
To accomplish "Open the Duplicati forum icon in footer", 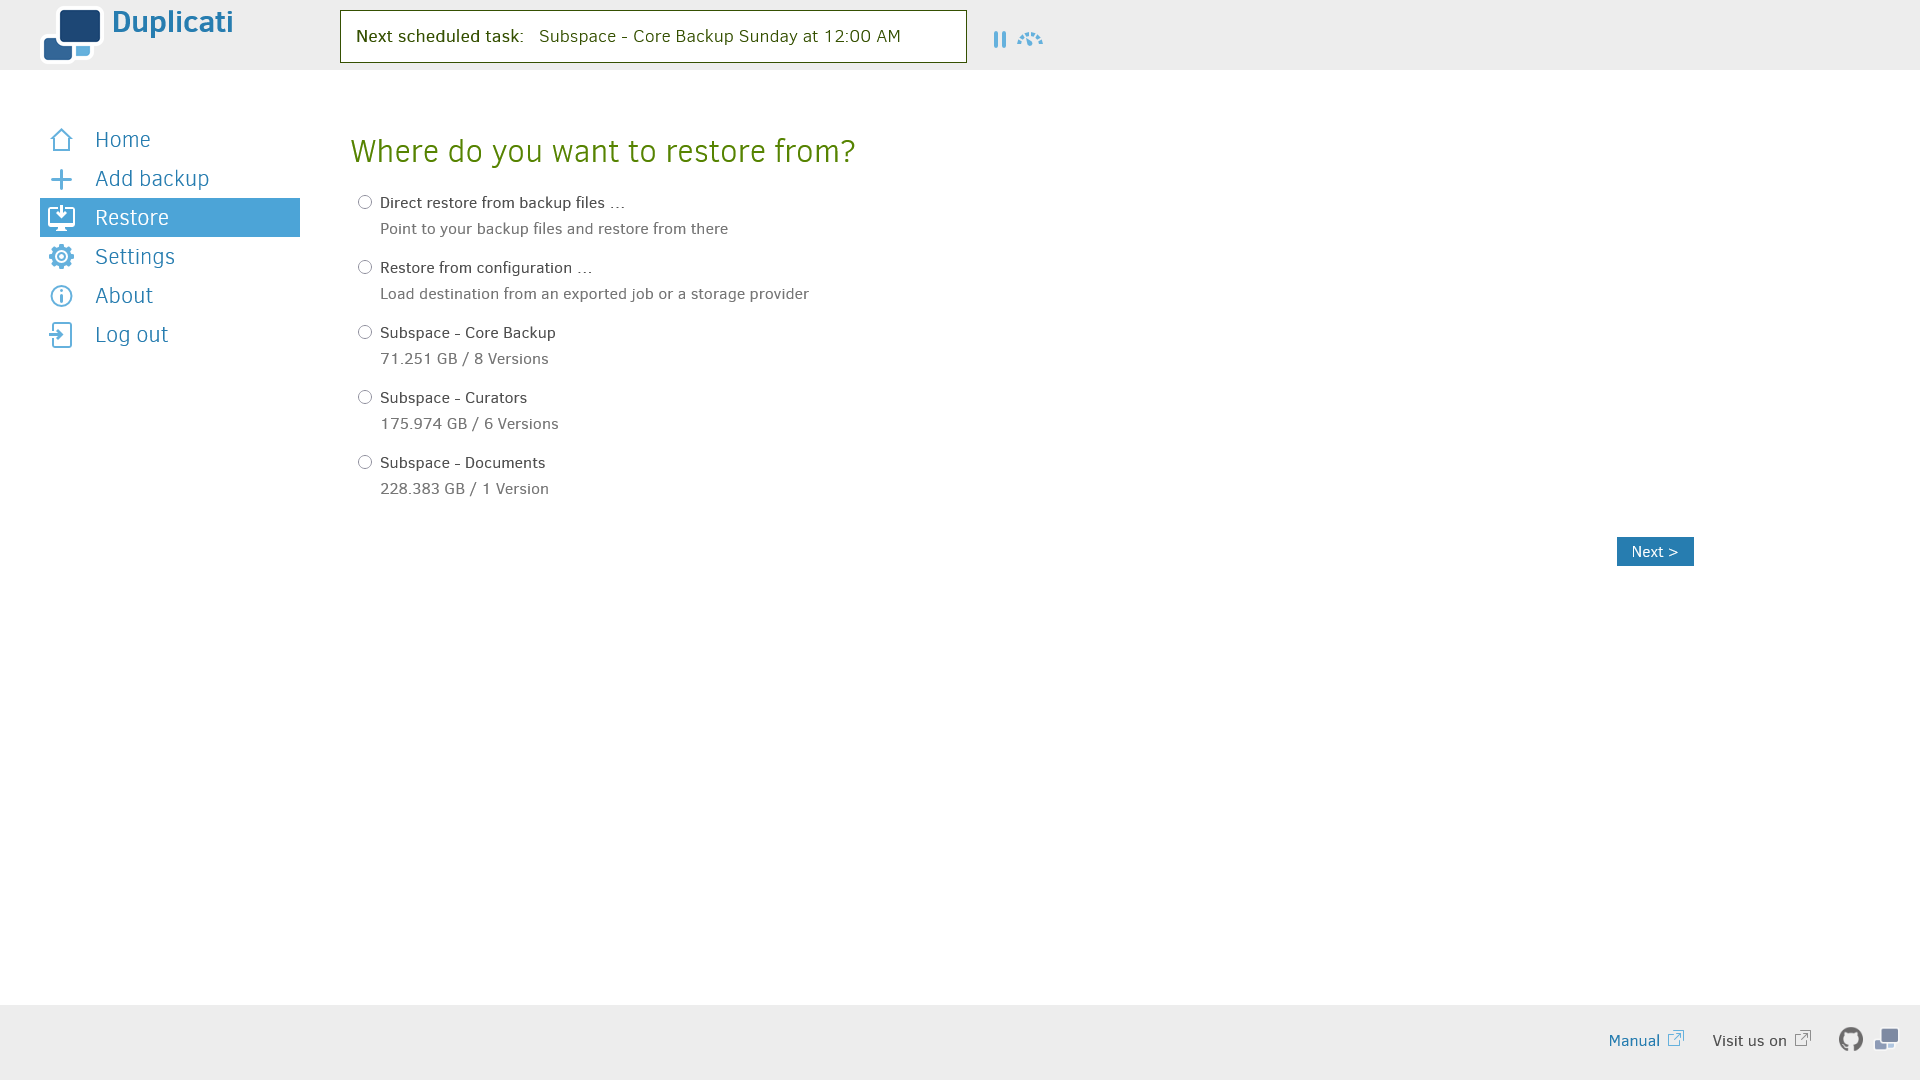I will click(1887, 1040).
